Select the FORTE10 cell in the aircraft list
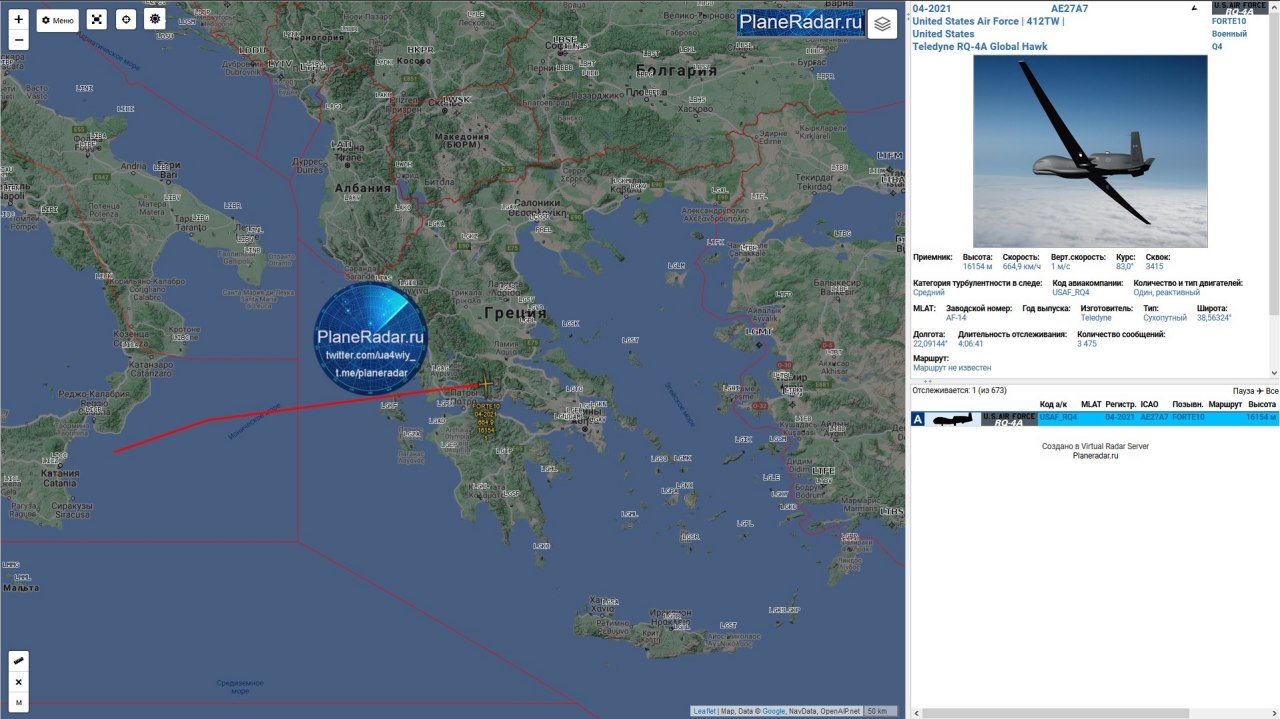Viewport: 1280px width, 719px height. tap(1189, 416)
